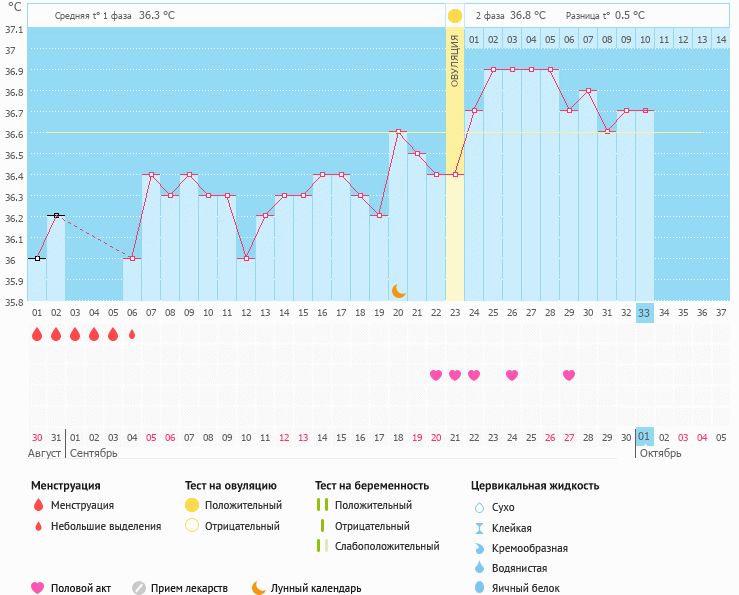Viewport: 739px width, 595px height.
Task: Click the small spotting drop on day 06
Action: (132, 334)
